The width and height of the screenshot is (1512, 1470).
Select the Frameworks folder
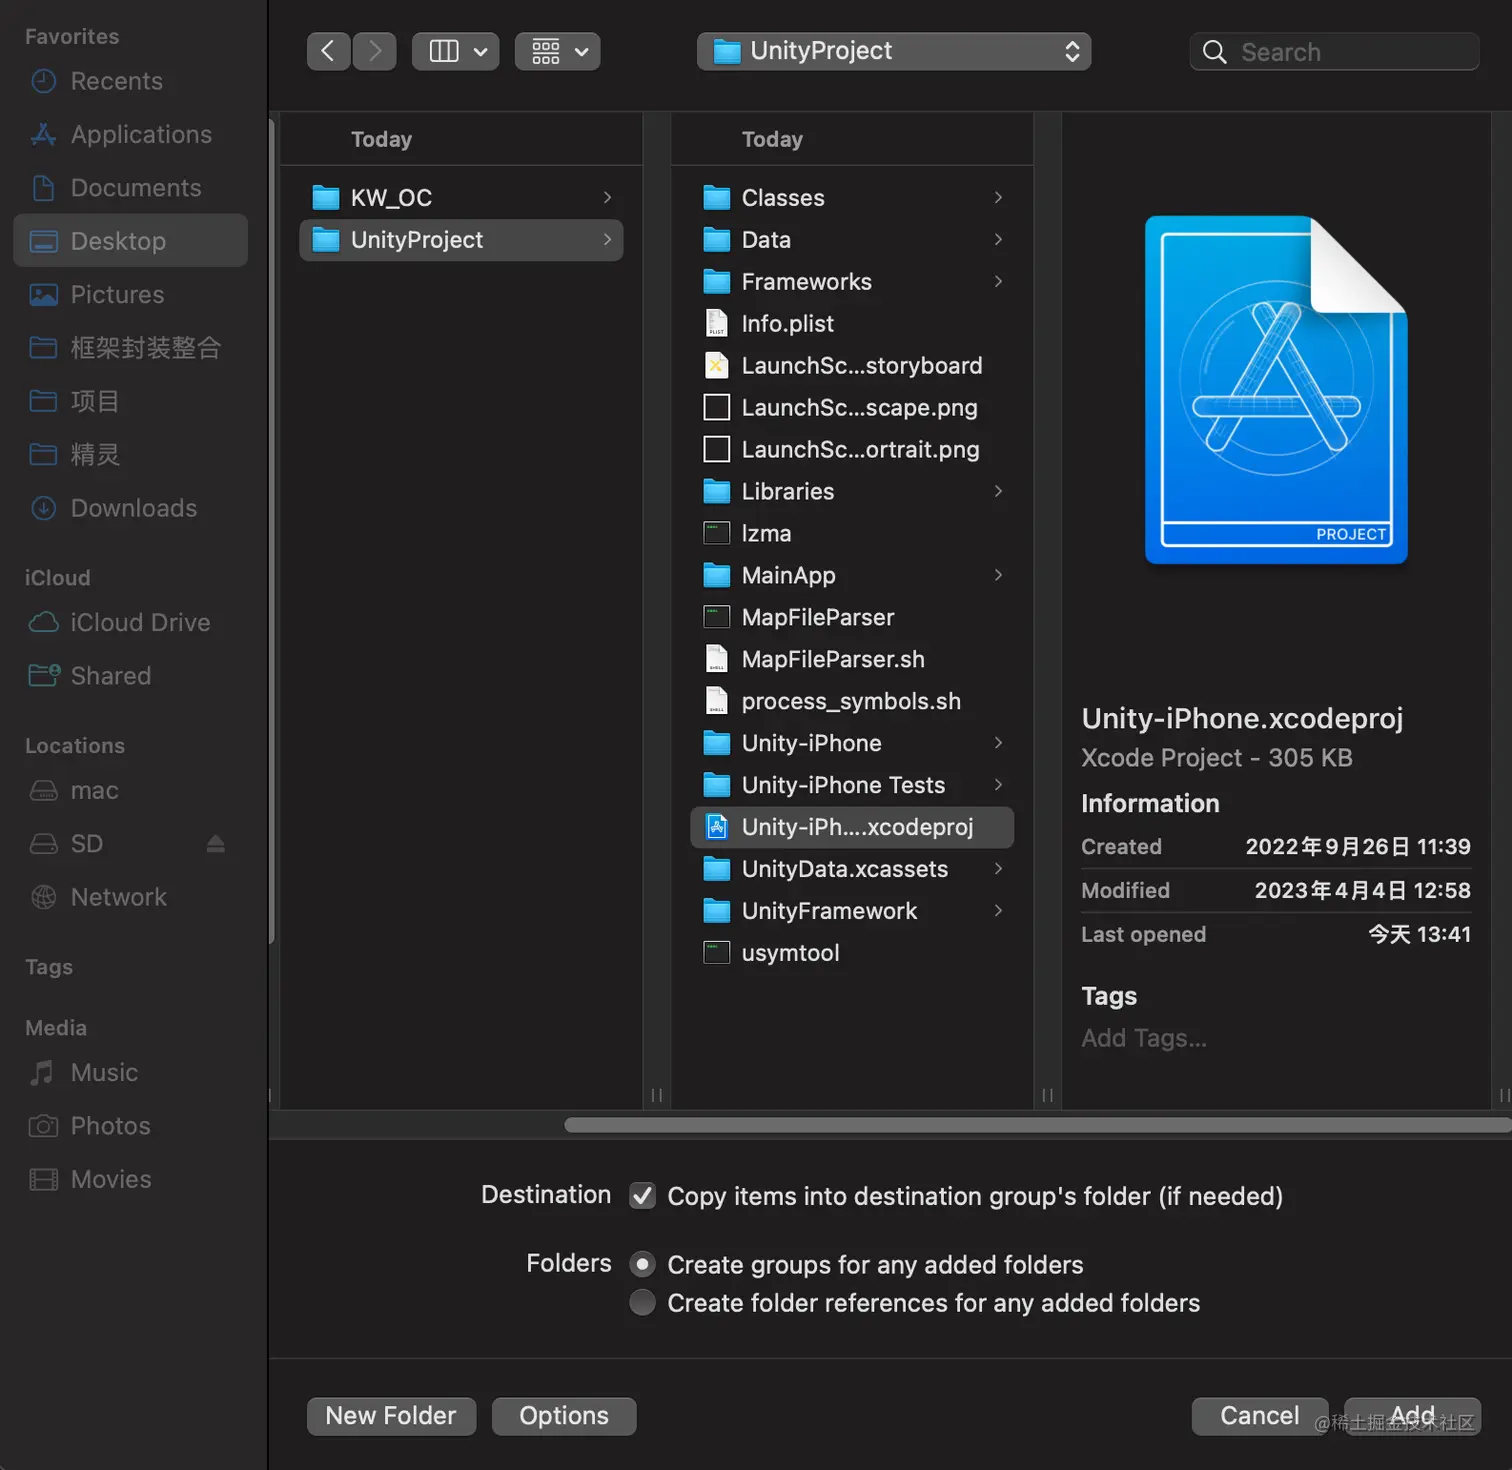(x=852, y=282)
